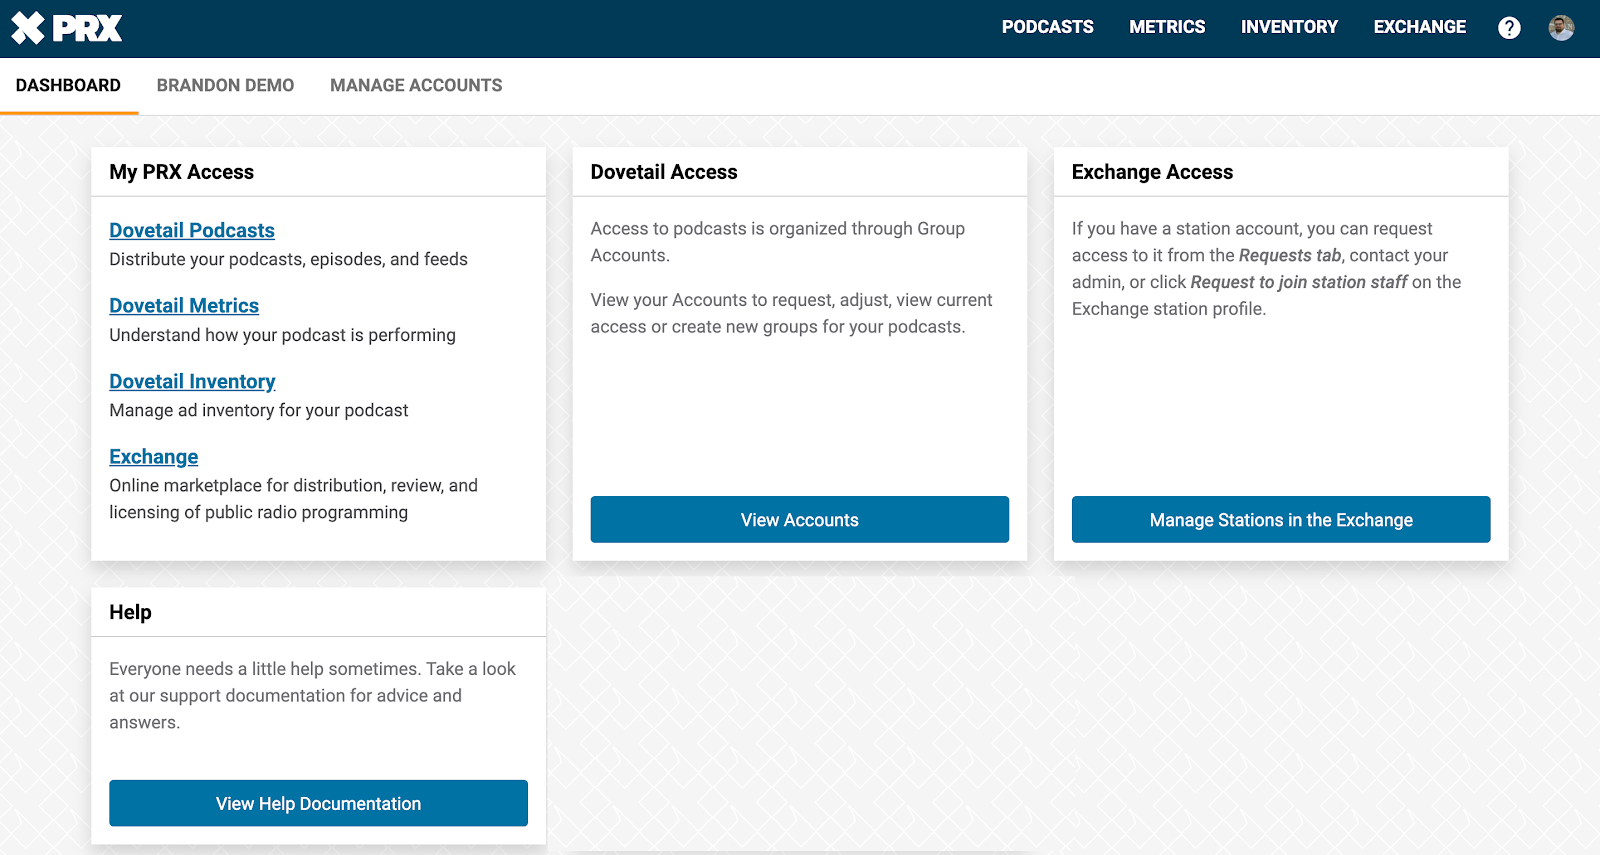Click View Help Documentation button
1600x855 pixels.
tap(318, 803)
